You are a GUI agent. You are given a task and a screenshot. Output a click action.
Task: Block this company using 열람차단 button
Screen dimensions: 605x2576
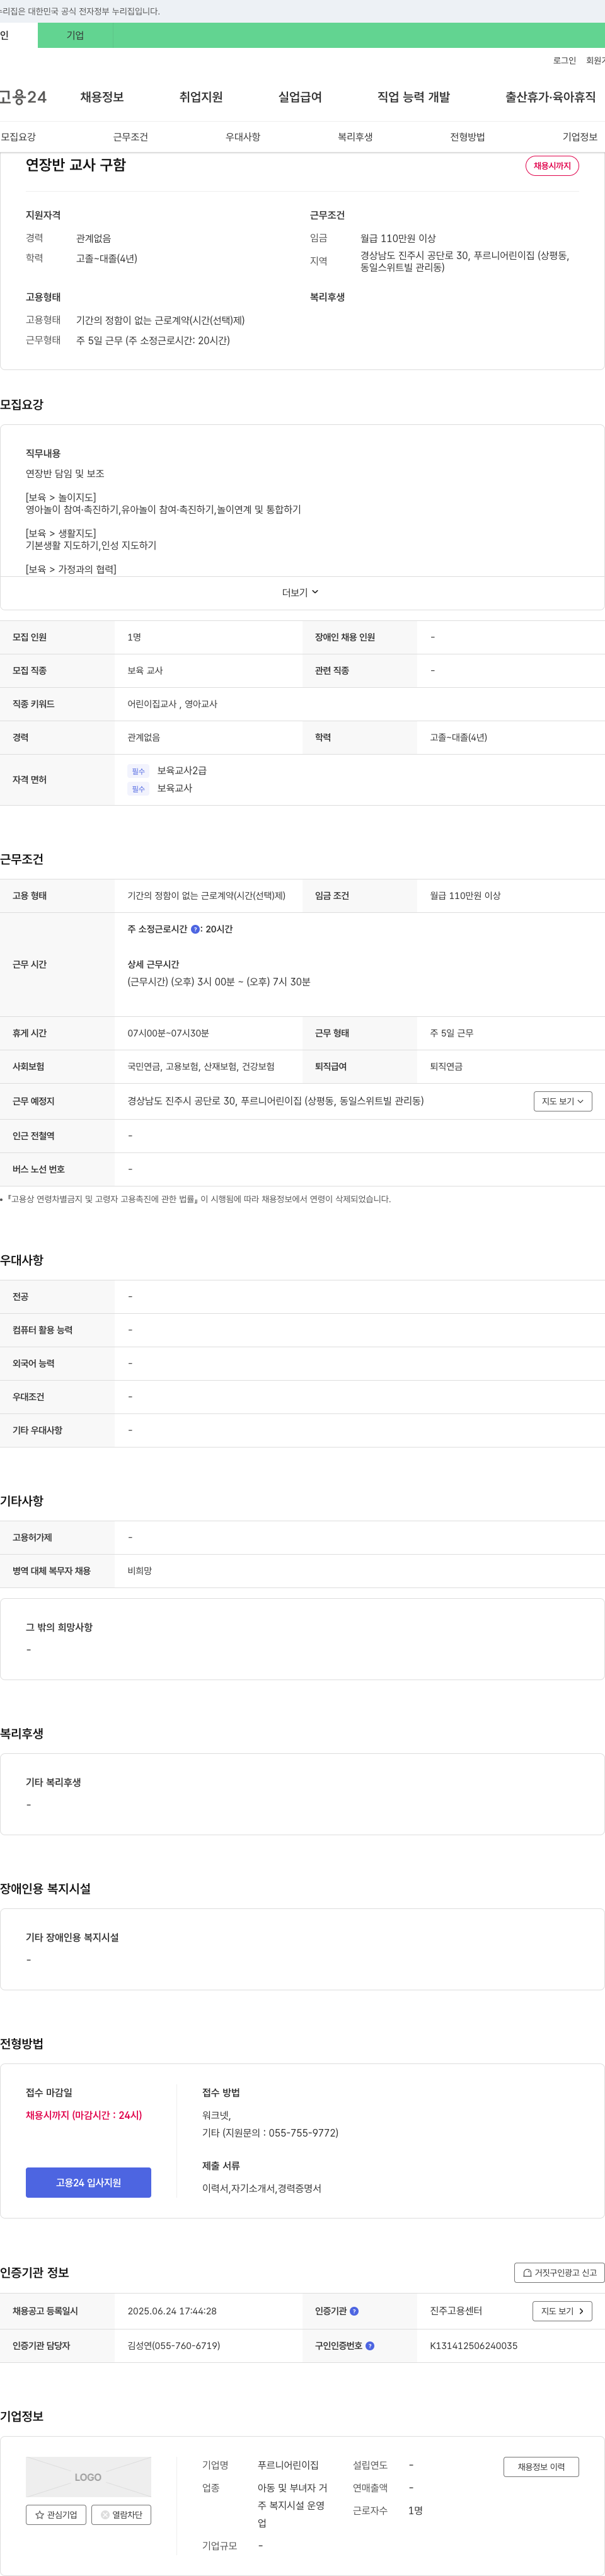tap(121, 2514)
